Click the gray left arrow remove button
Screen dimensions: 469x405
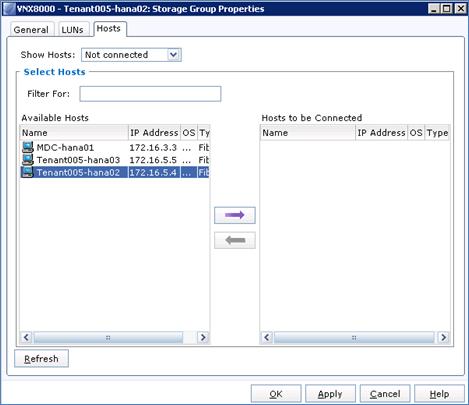pos(235,240)
